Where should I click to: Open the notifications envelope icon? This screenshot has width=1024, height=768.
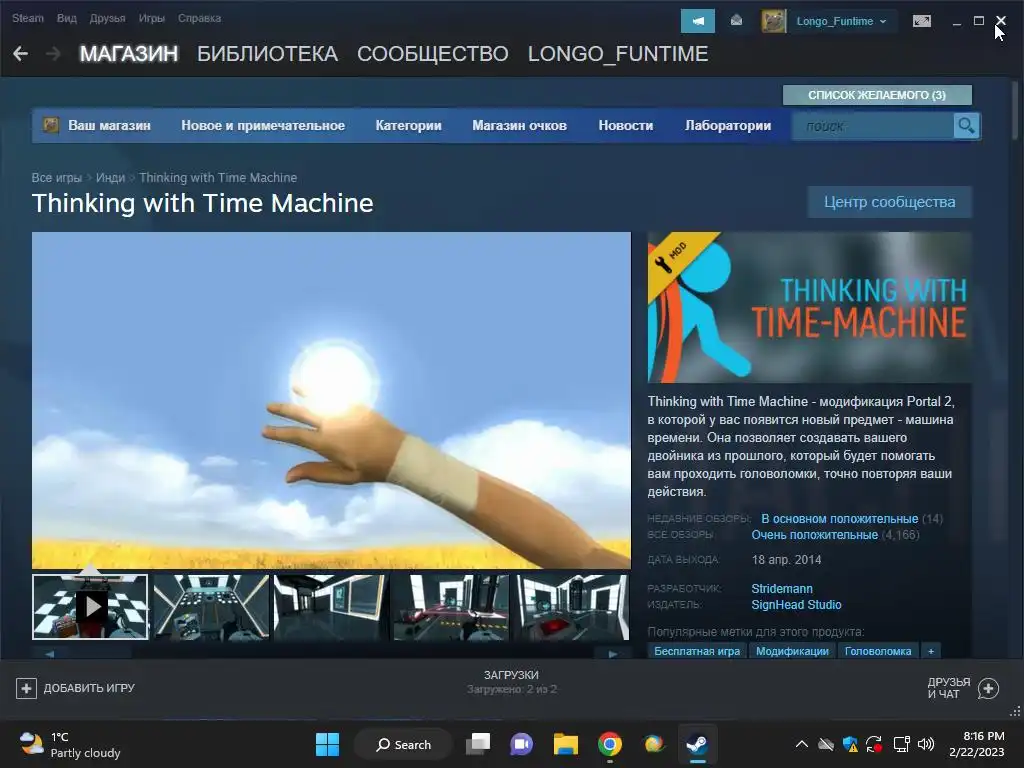pyautogui.click(x=736, y=21)
